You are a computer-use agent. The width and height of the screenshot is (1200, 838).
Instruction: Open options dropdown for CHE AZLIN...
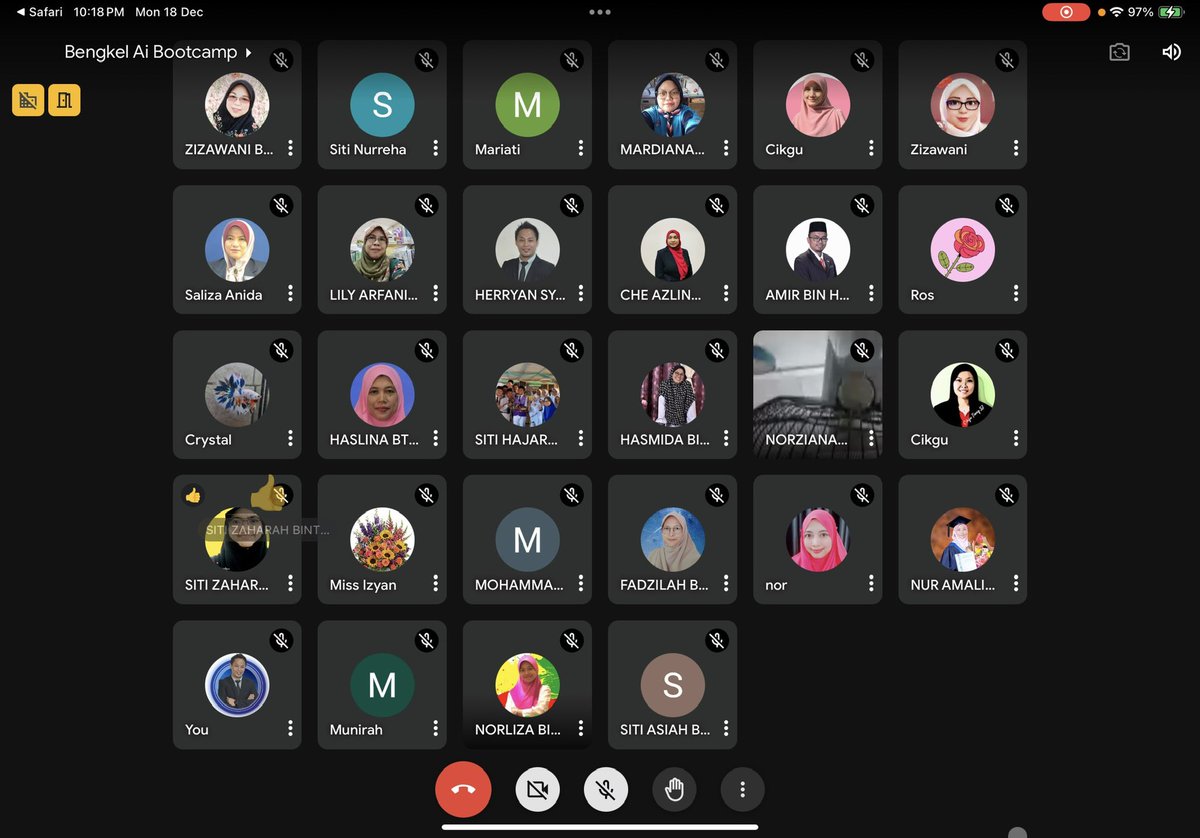726,294
